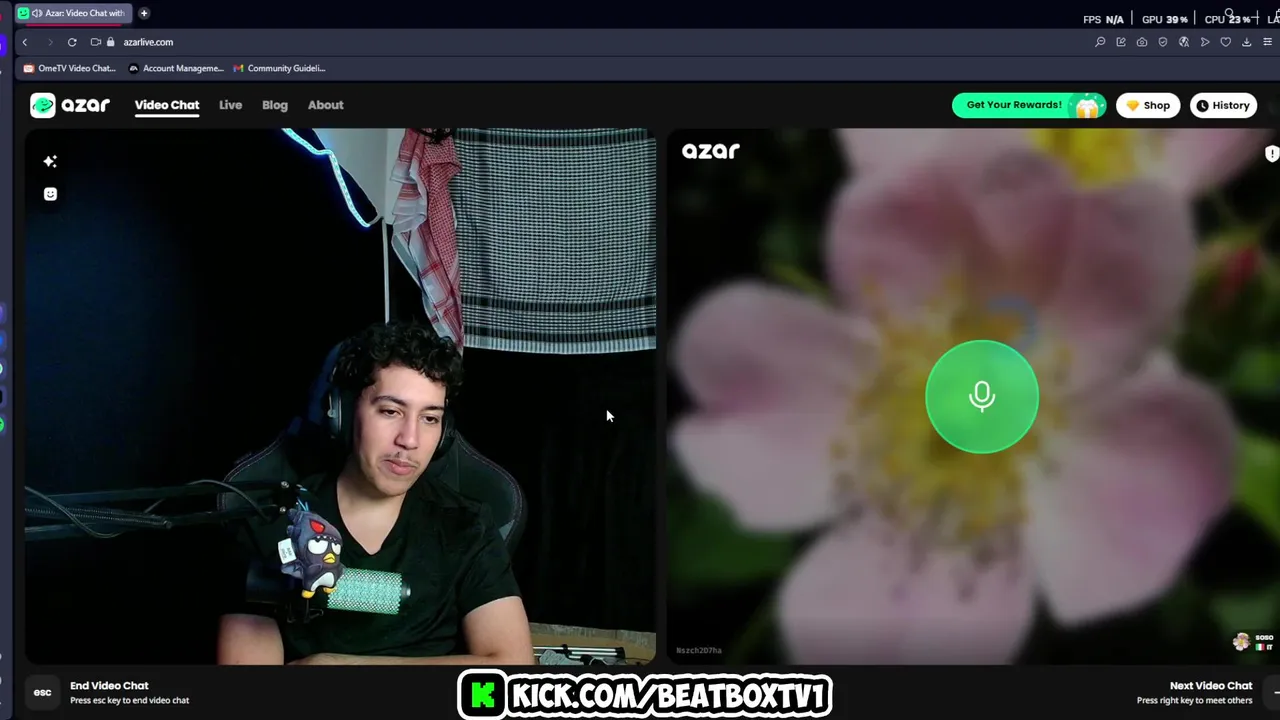
Task: Click the edit page toolbar icon
Action: pos(1121,42)
